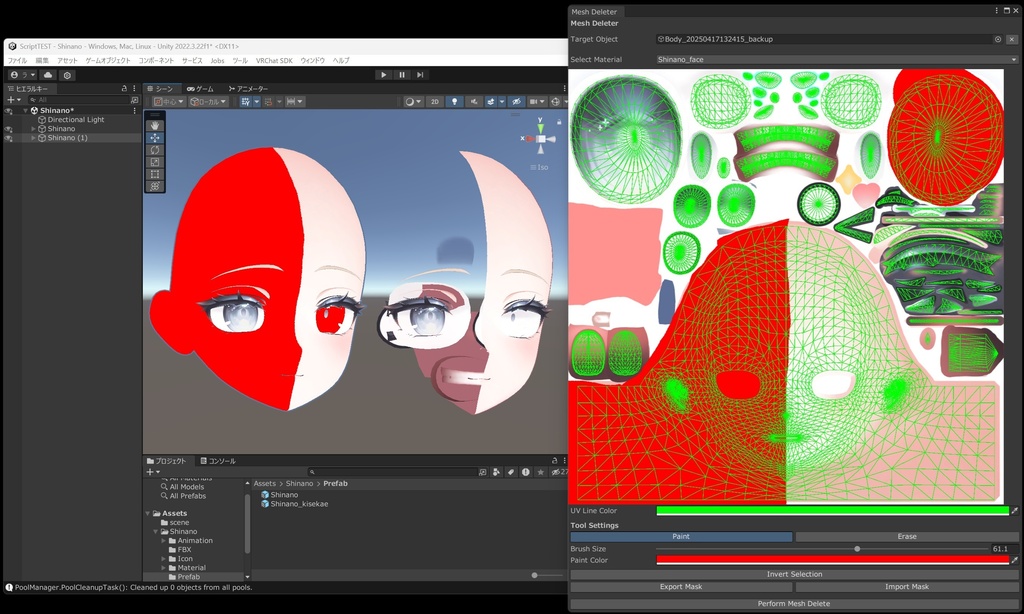
Task: Toggle visibility of Shinano (1) object
Action: (x=8, y=138)
